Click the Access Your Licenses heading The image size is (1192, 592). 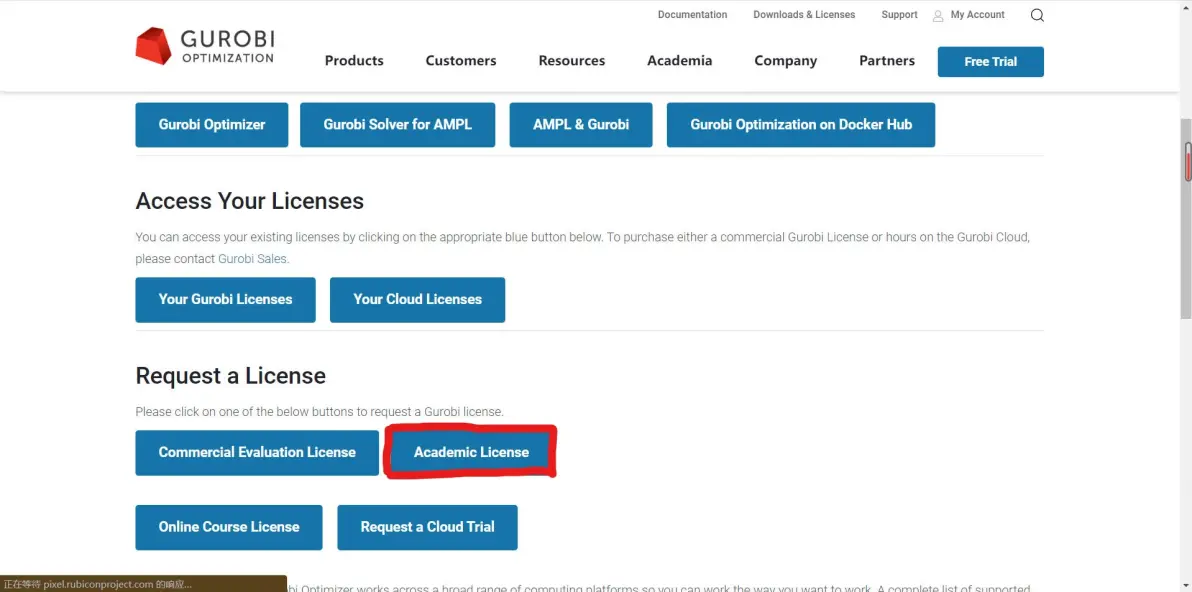click(x=249, y=201)
